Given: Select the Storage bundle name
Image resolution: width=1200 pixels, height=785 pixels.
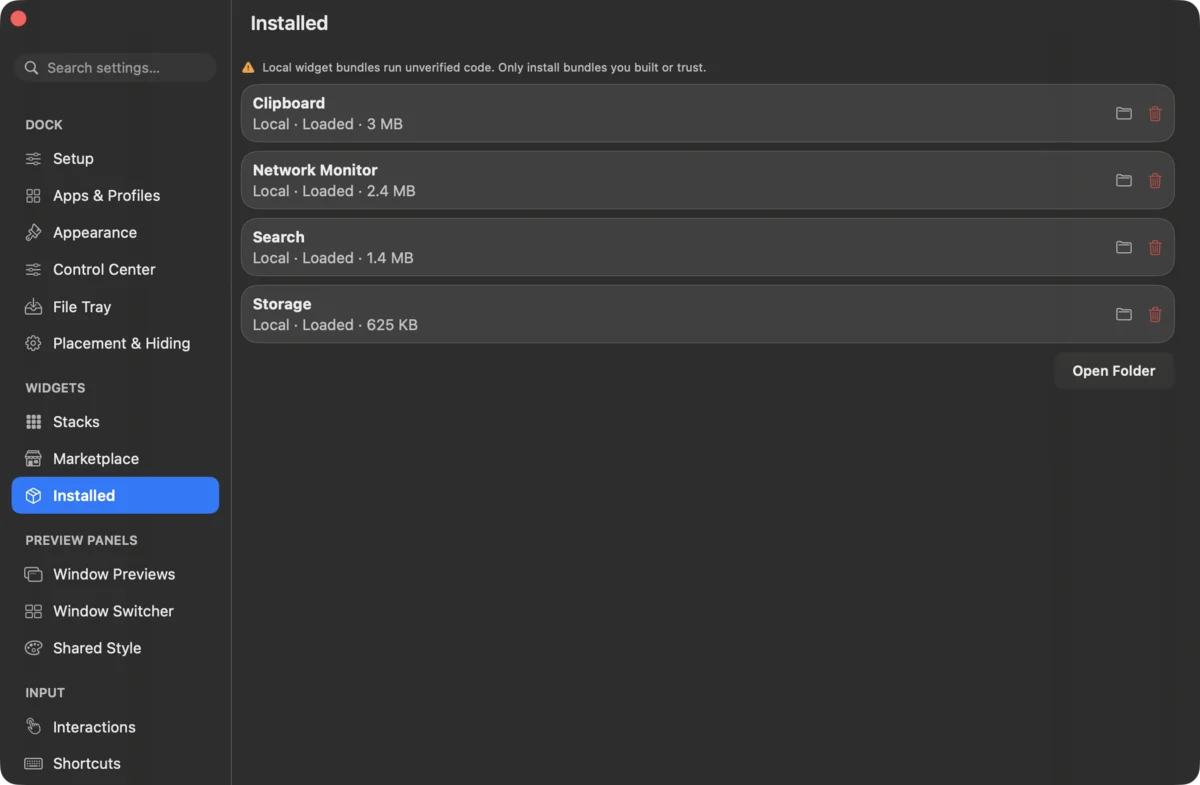Looking at the screenshot, I should click(x=282, y=304).
